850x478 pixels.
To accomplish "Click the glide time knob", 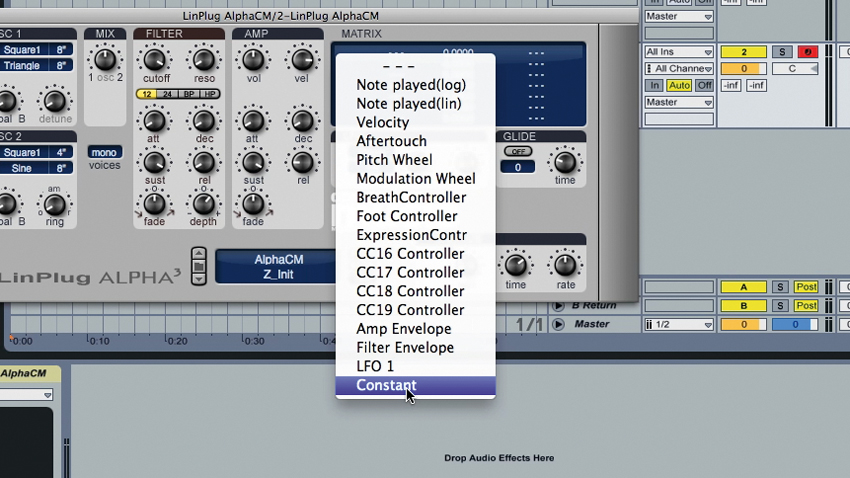I will 565,162.
